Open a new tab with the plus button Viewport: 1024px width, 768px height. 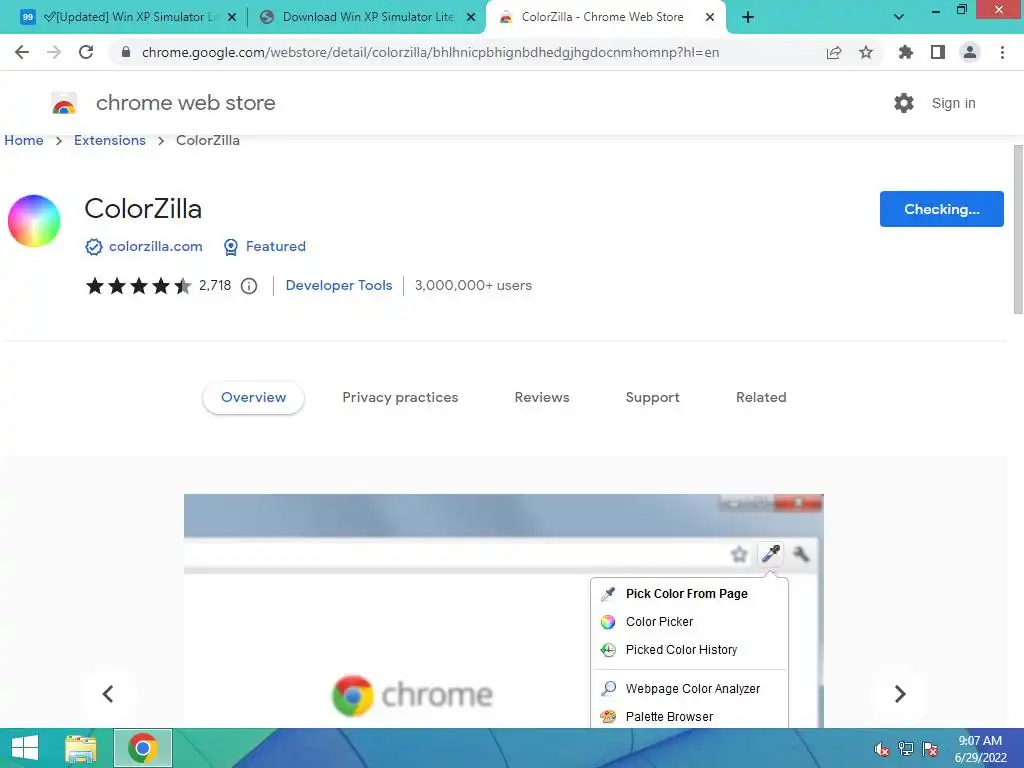[748, 17]
